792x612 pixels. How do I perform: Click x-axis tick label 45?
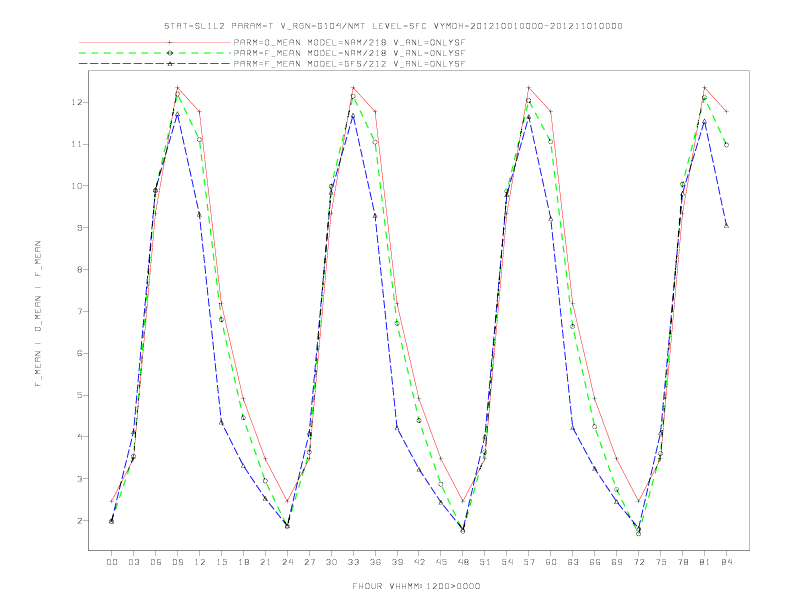[x=441, y=562]
